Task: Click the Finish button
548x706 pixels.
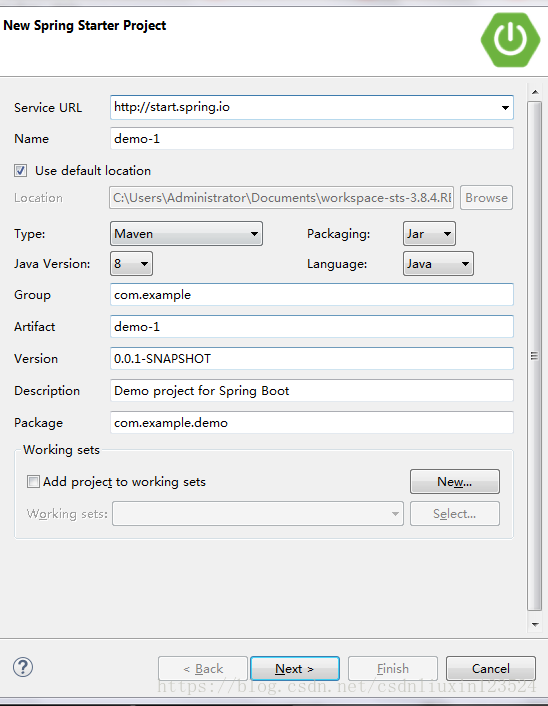Action: click(x=393, y=669)
